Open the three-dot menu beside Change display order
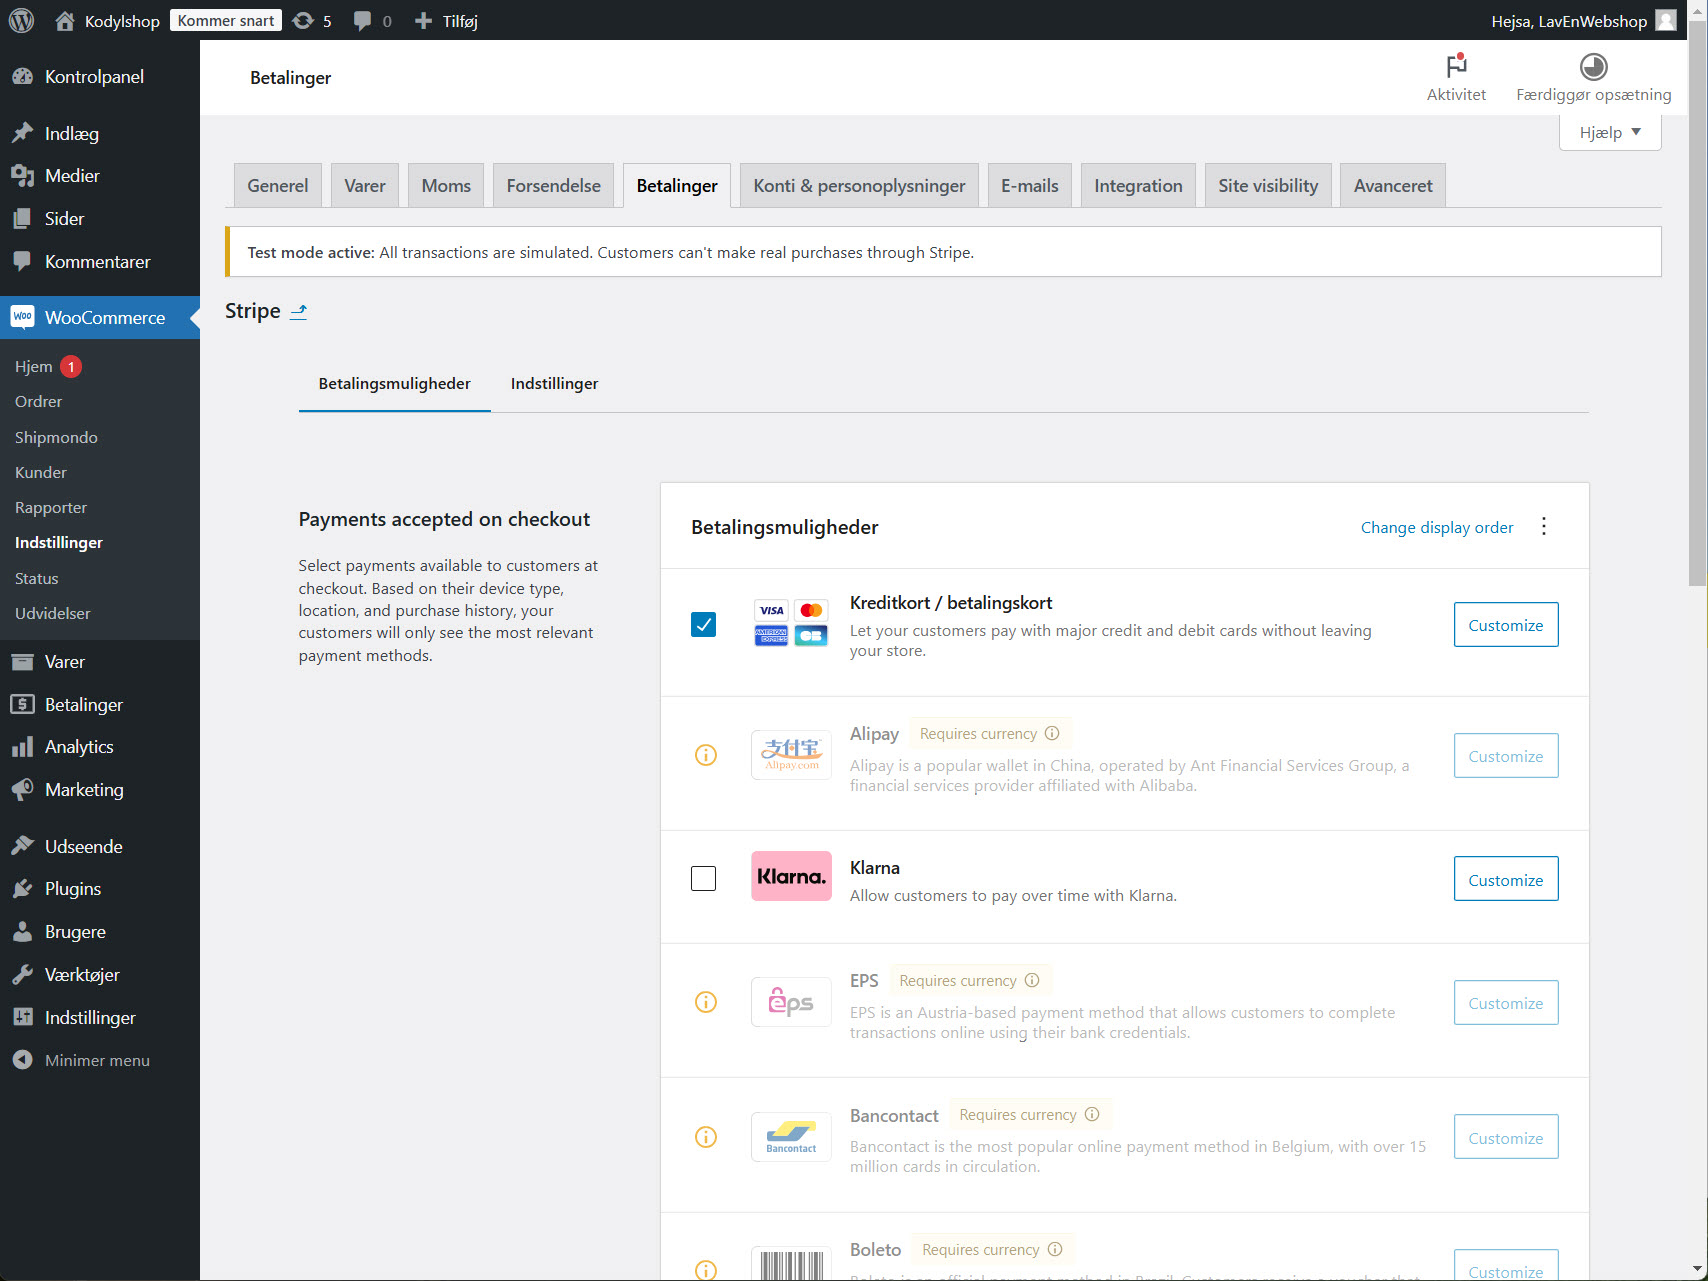 pyautogui.click(x=1544, y=526)
